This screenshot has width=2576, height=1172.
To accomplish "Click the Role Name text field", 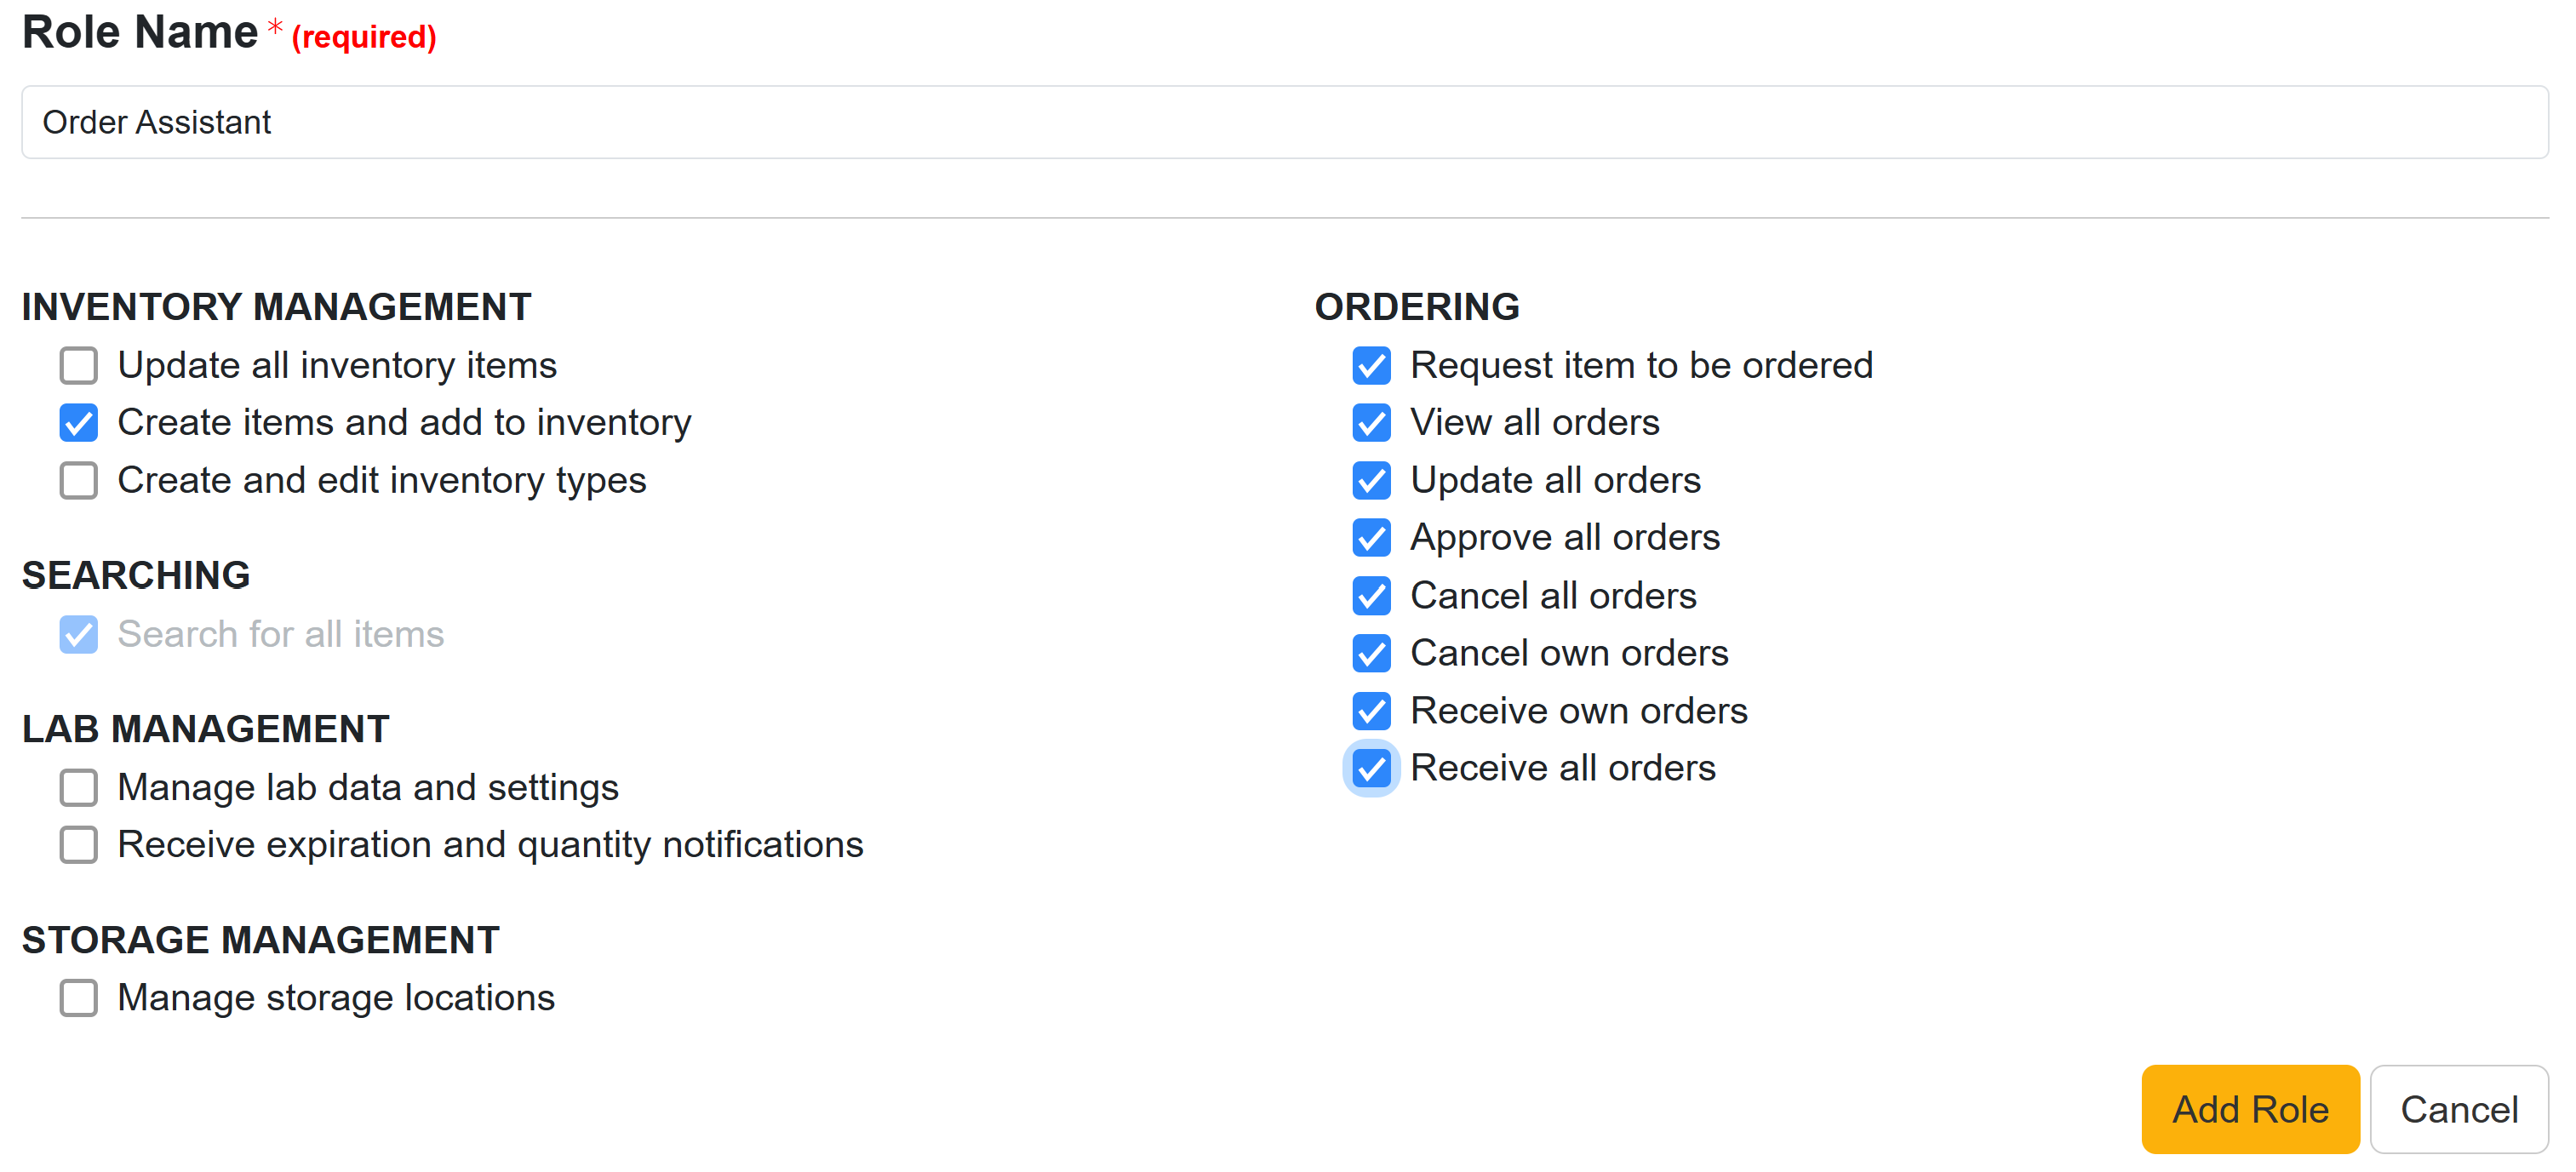I will tap(1284, 122).
